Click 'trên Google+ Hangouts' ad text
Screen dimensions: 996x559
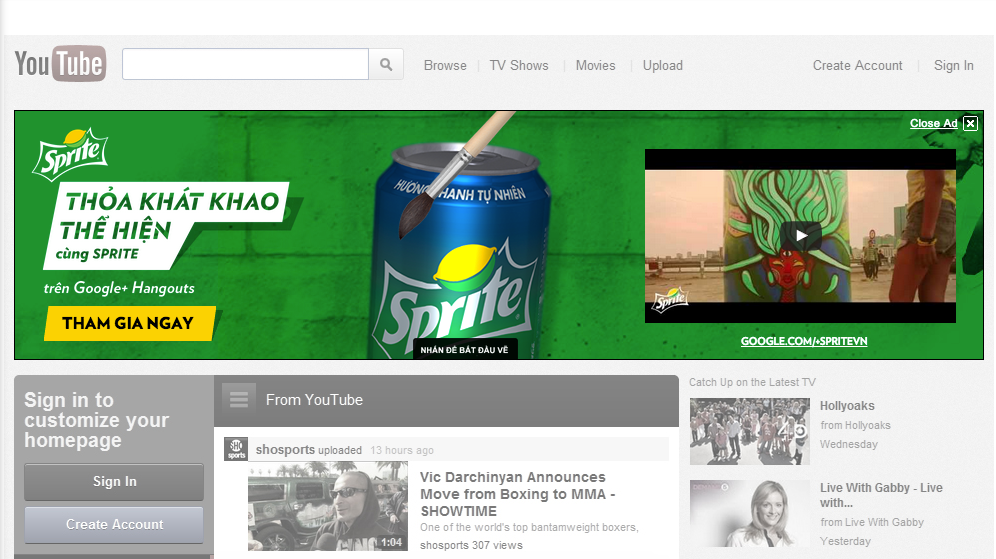[119, 288]
